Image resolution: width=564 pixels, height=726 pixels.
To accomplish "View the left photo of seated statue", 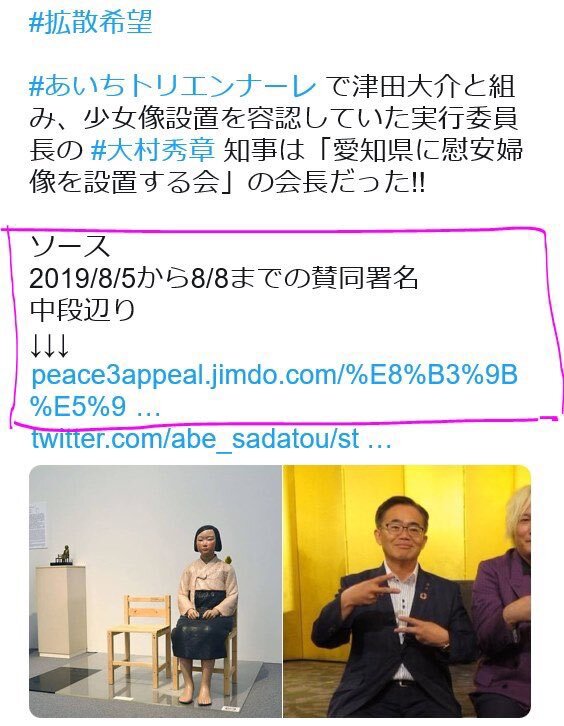I will (155, 591).
